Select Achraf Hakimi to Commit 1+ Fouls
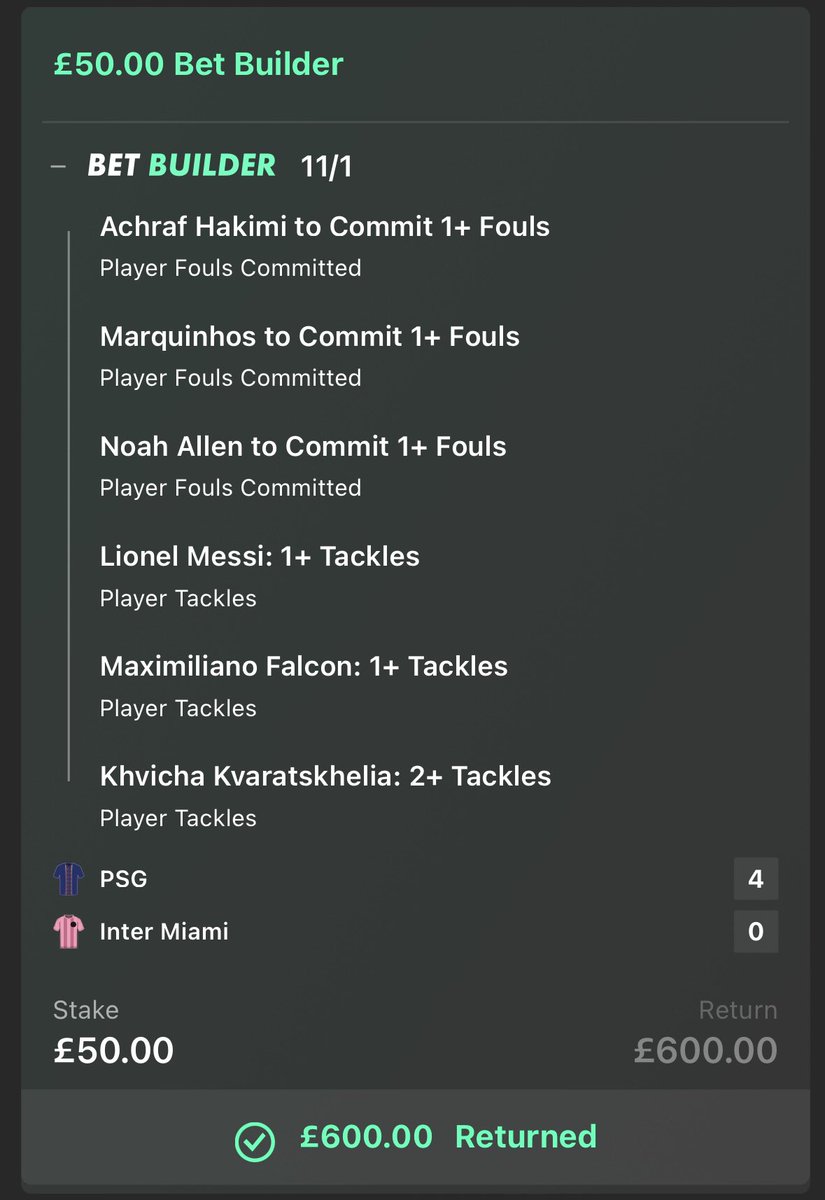 (324, 227)
